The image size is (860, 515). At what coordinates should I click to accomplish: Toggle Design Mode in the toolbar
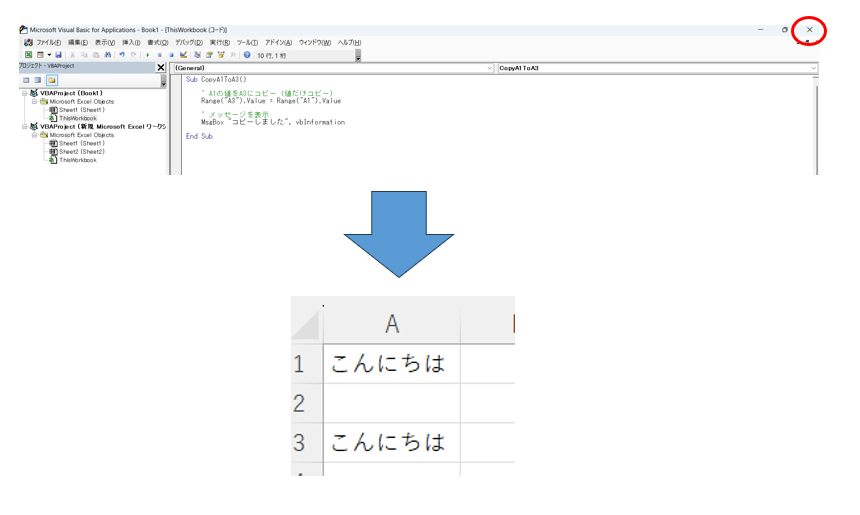[183, 55]
